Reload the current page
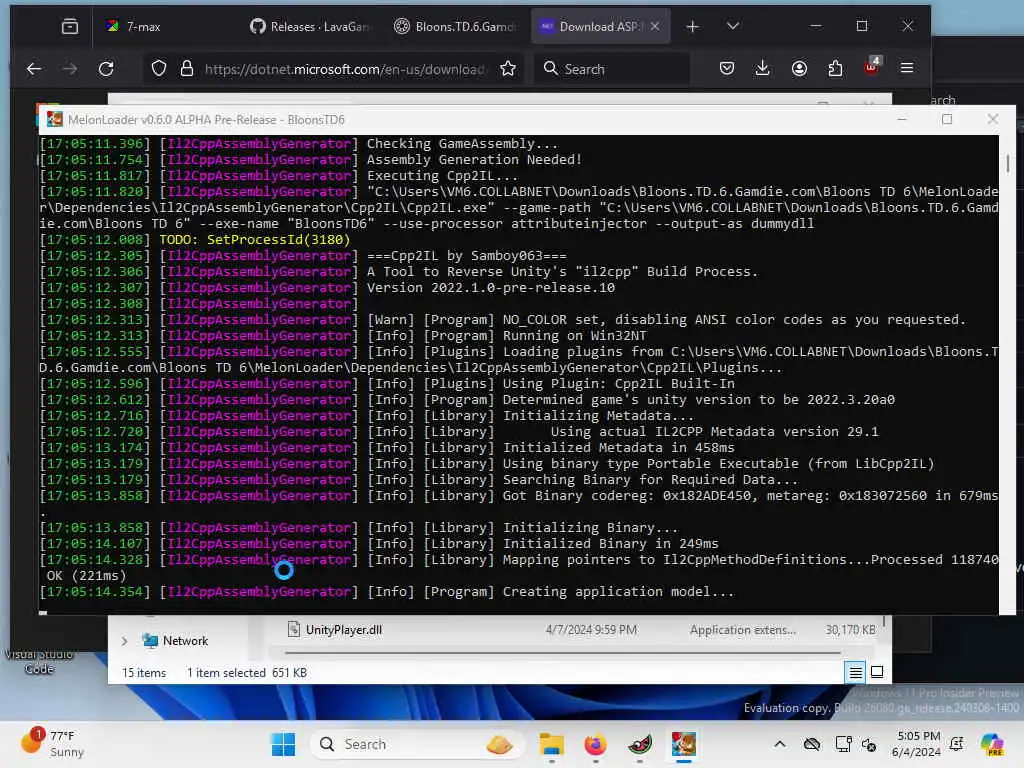Screen dimensions: 1024x768 (x=106, y=69)
